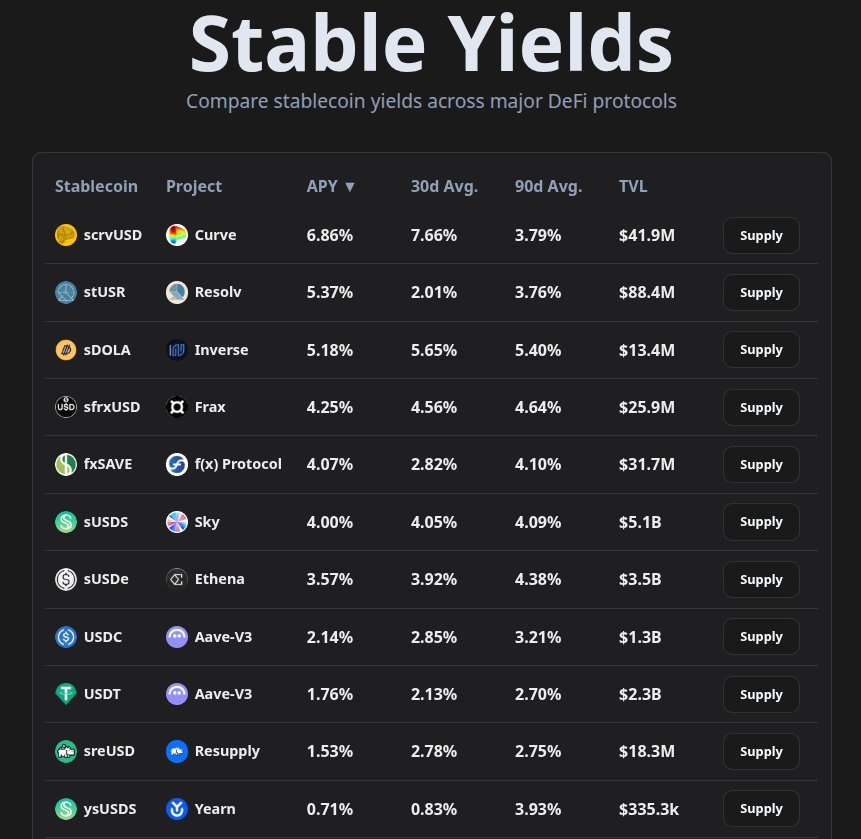Click the scrvUSD coin icon

click(x=66, y=236)
